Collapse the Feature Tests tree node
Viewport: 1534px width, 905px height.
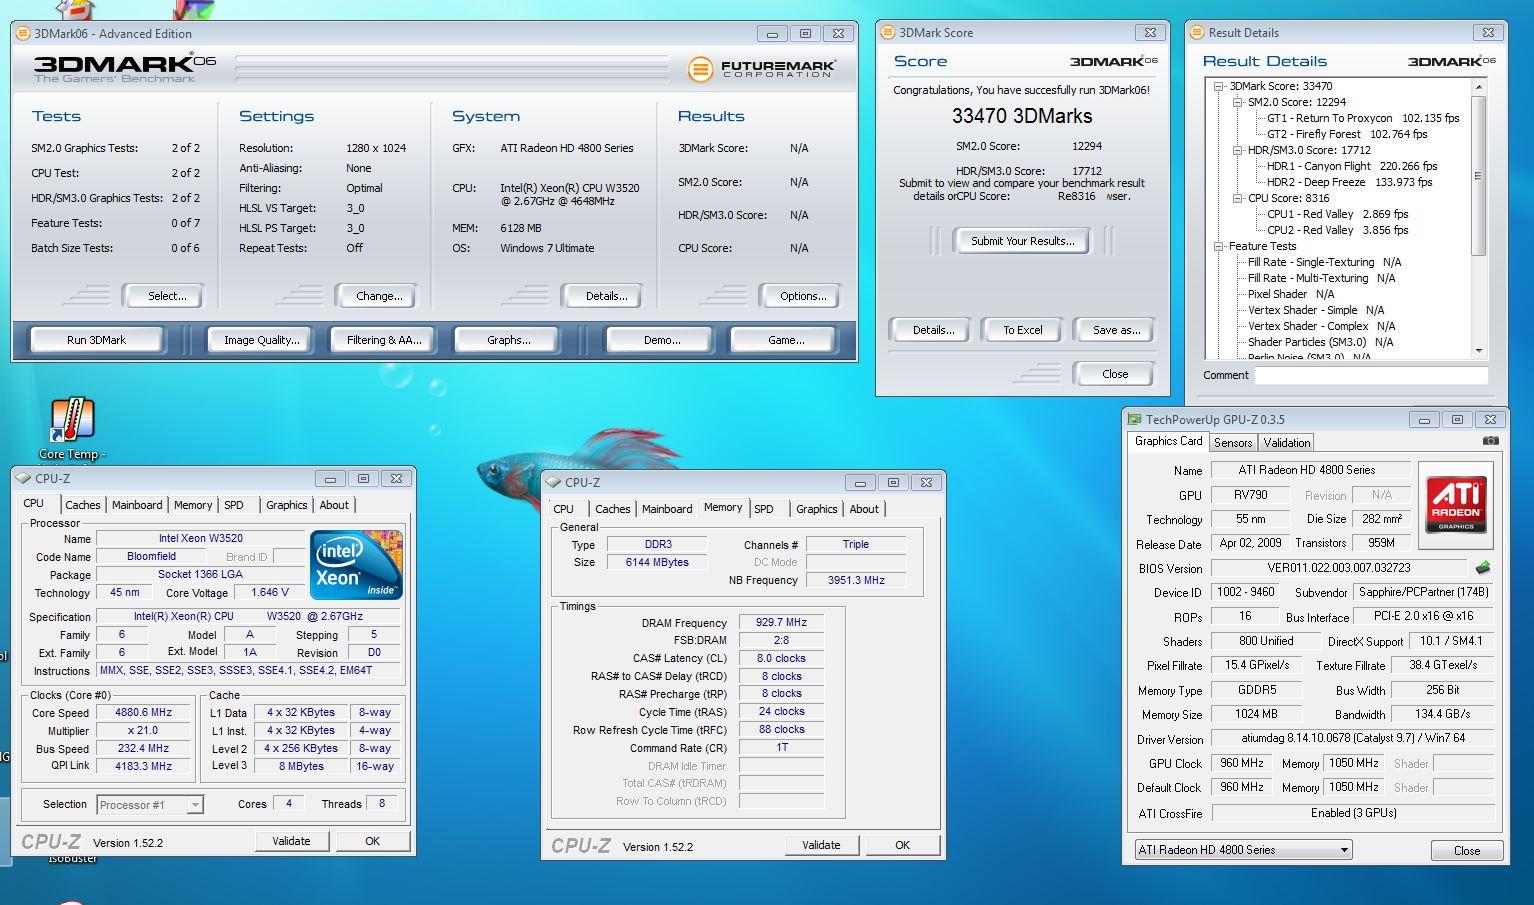(1219, 246)
